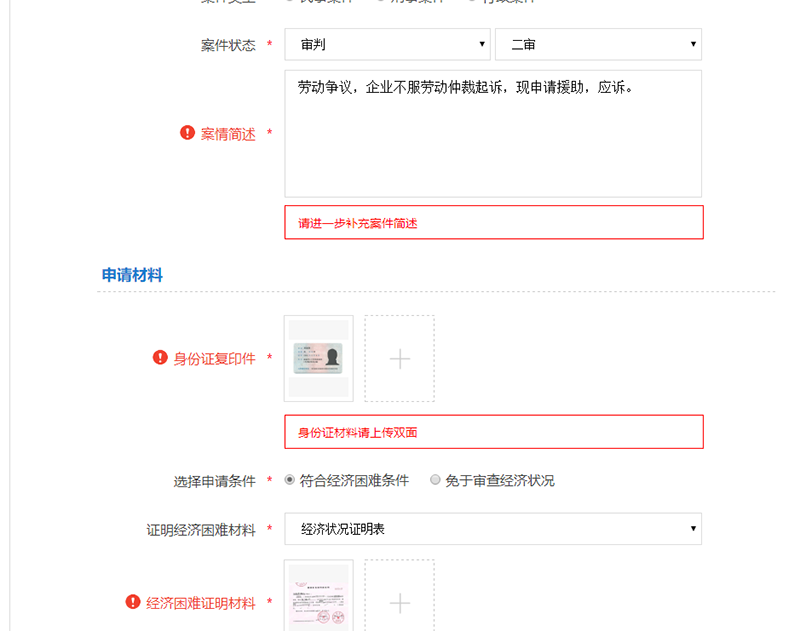The height and width of the screenshot is (631, 800).
Task: Click the 案情简述 field label
Action: tap(228, 134)
